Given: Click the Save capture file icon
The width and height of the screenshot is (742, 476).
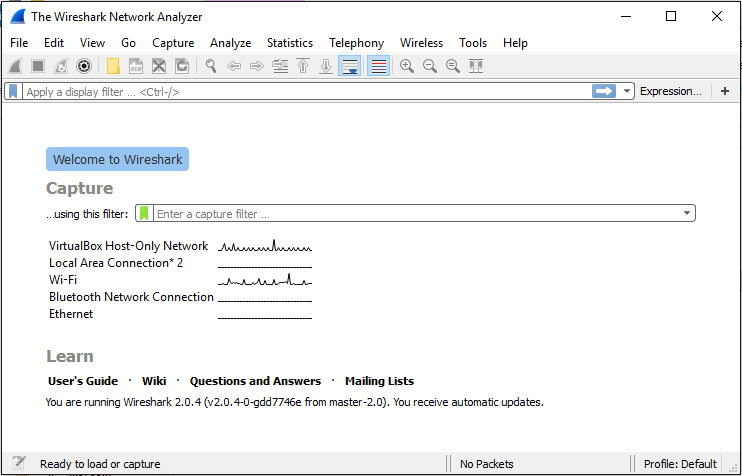Looking at the screenshot, I should 136,66.
